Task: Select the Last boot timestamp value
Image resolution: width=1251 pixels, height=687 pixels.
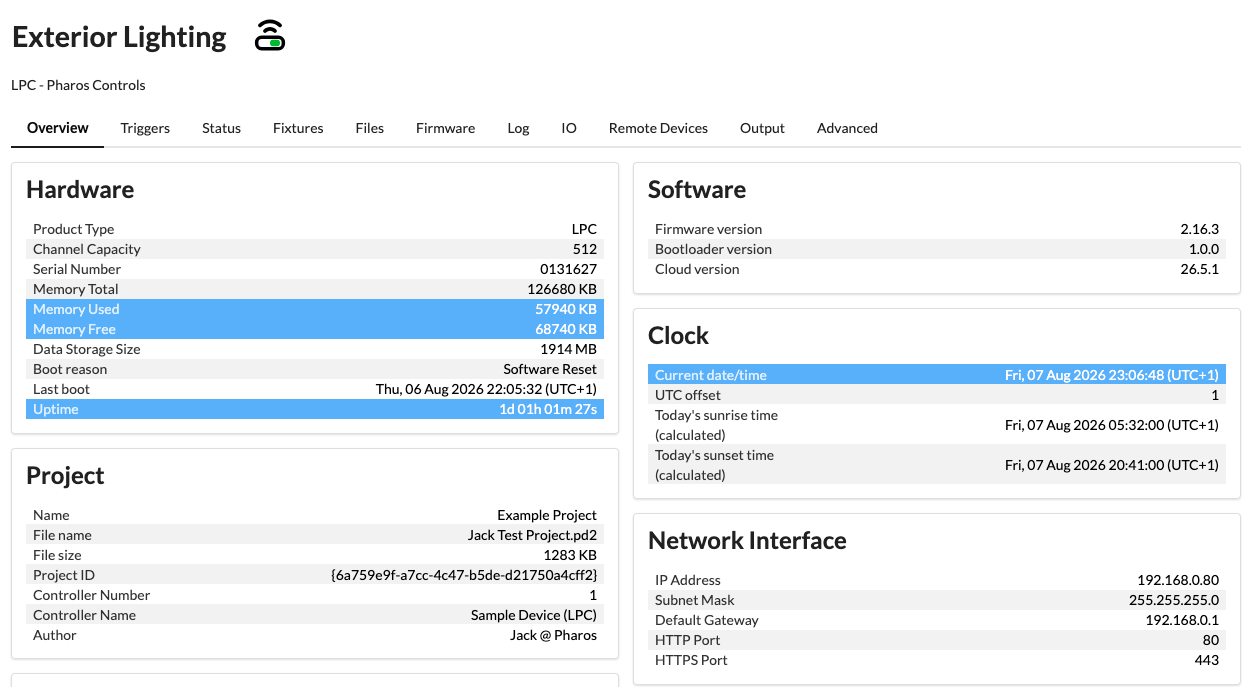Action: 486,389
